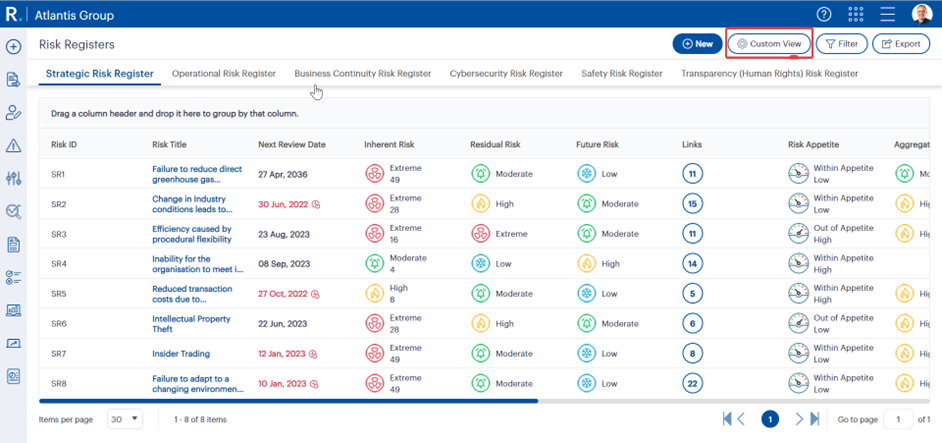Switch to Strategic Risk Register tab
Viewport: 942px width, 443px height.
[100, 74]
